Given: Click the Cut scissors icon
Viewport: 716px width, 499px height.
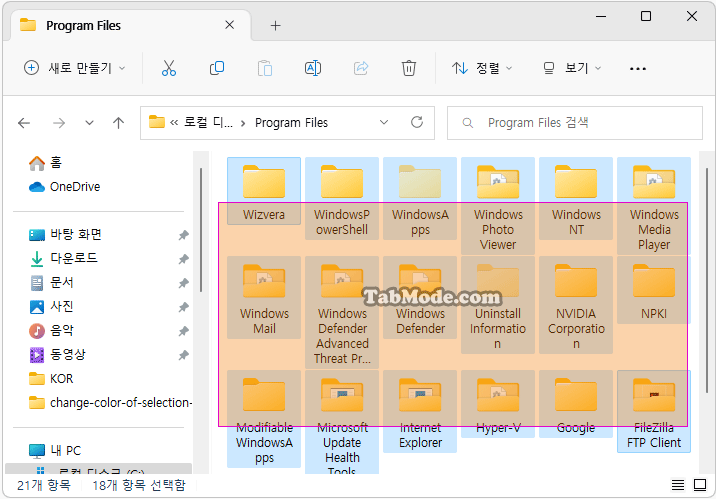Looking at the screenshot, I should (168, 68).
